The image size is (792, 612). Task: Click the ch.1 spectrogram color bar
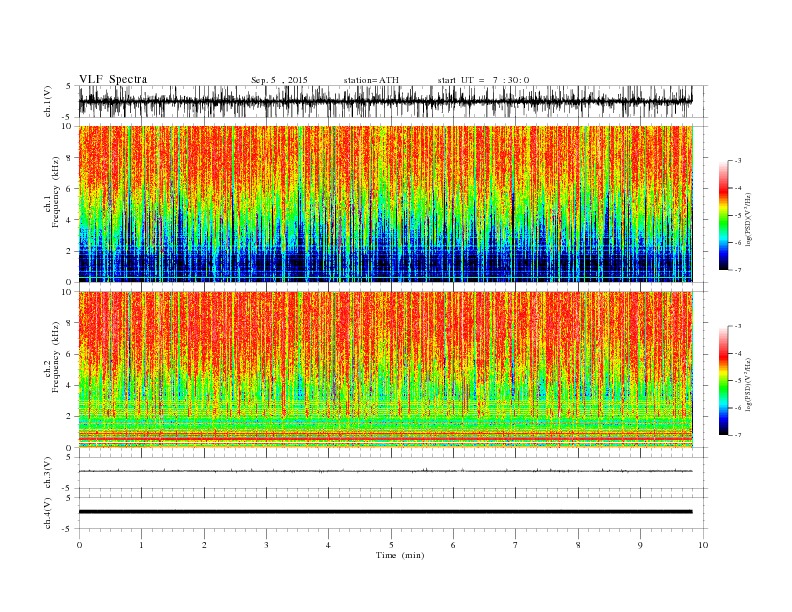coord(723,215)
